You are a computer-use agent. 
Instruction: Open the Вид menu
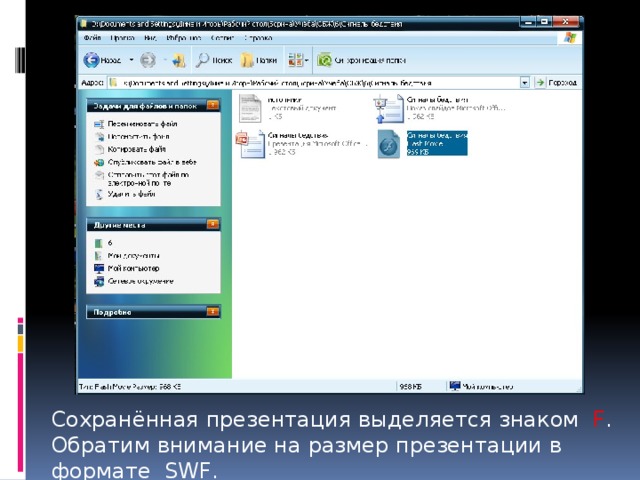pyautogui.click(x=150, y=38)
